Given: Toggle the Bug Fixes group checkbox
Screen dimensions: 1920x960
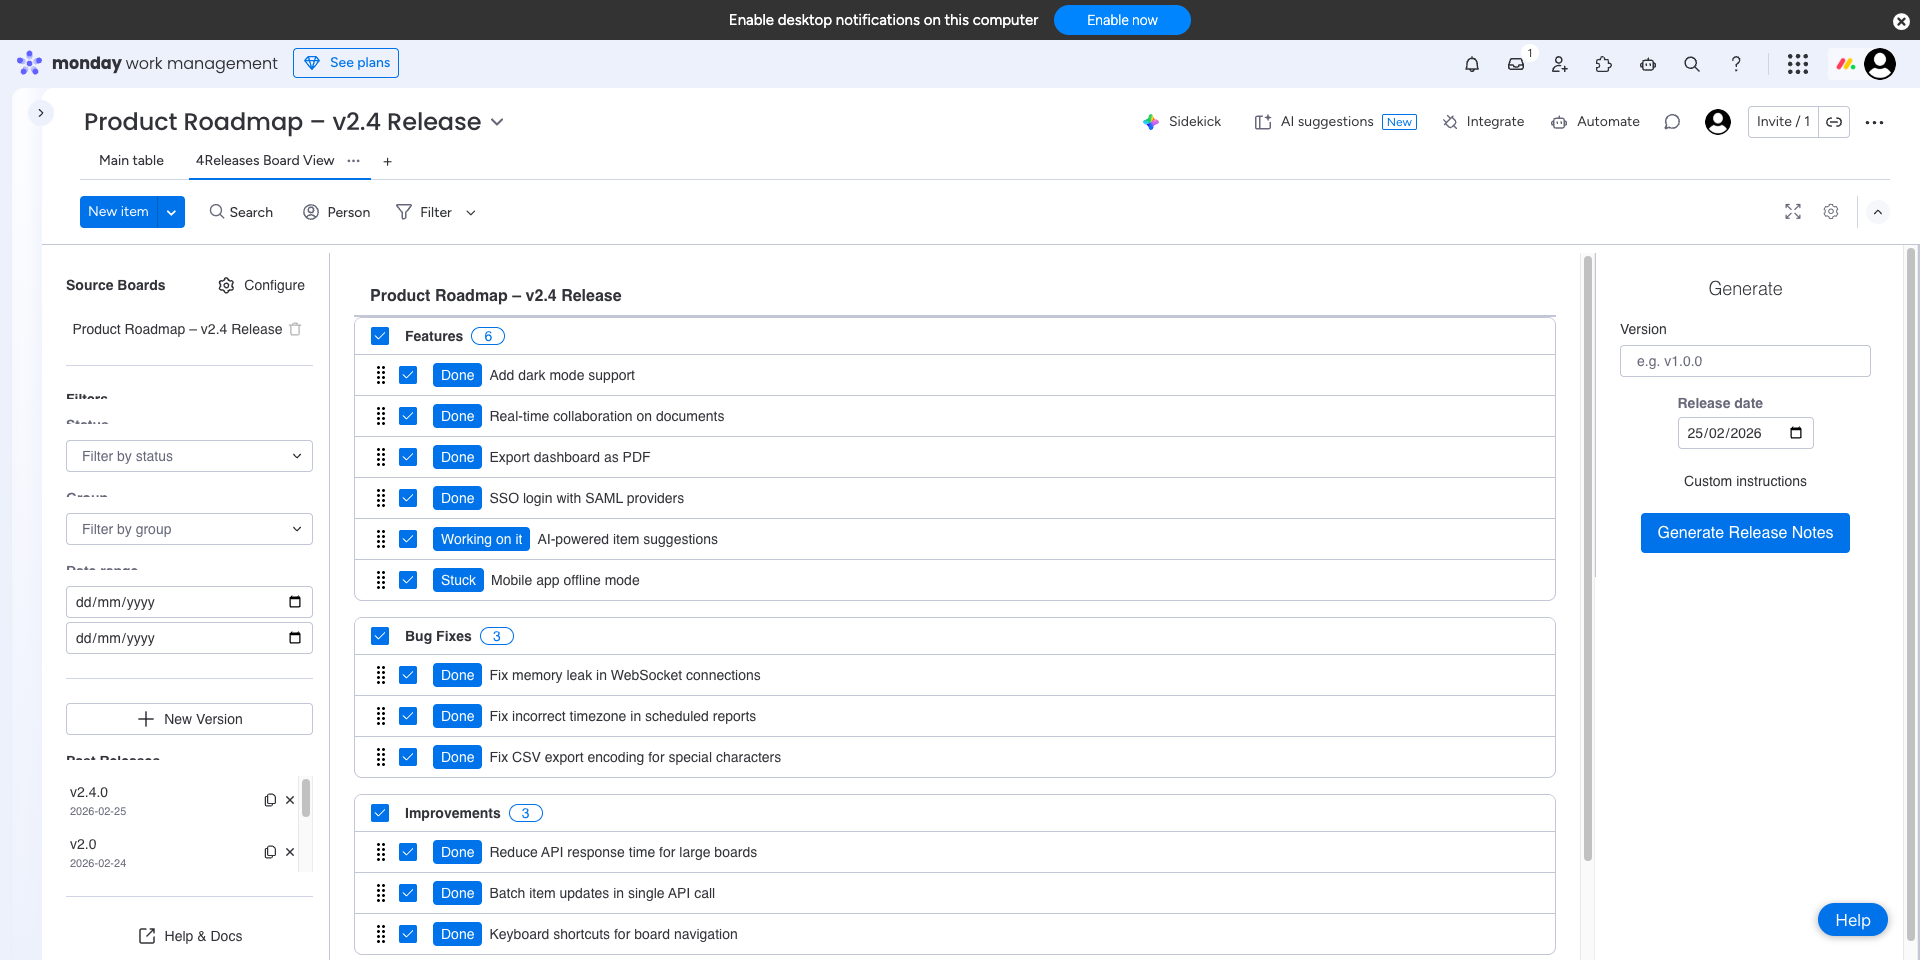Looking at the screenshot, I should 380,636.
